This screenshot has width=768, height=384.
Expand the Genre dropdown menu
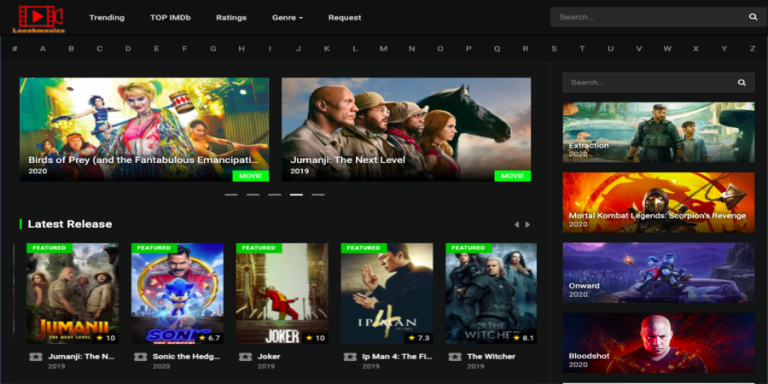click(288, 18)
